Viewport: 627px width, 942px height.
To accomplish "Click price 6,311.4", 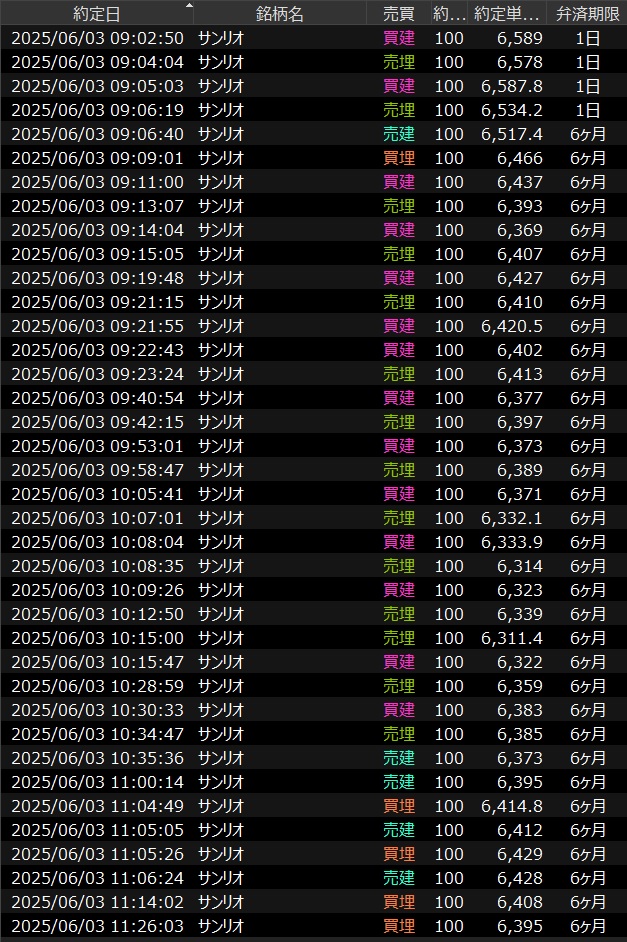I will (x=512, y=639).
